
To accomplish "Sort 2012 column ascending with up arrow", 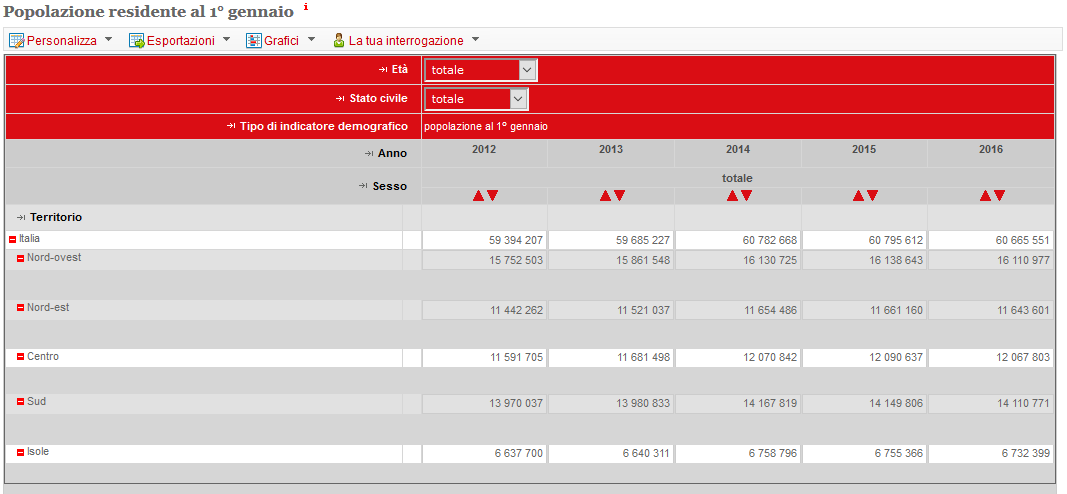I will 478,196.
